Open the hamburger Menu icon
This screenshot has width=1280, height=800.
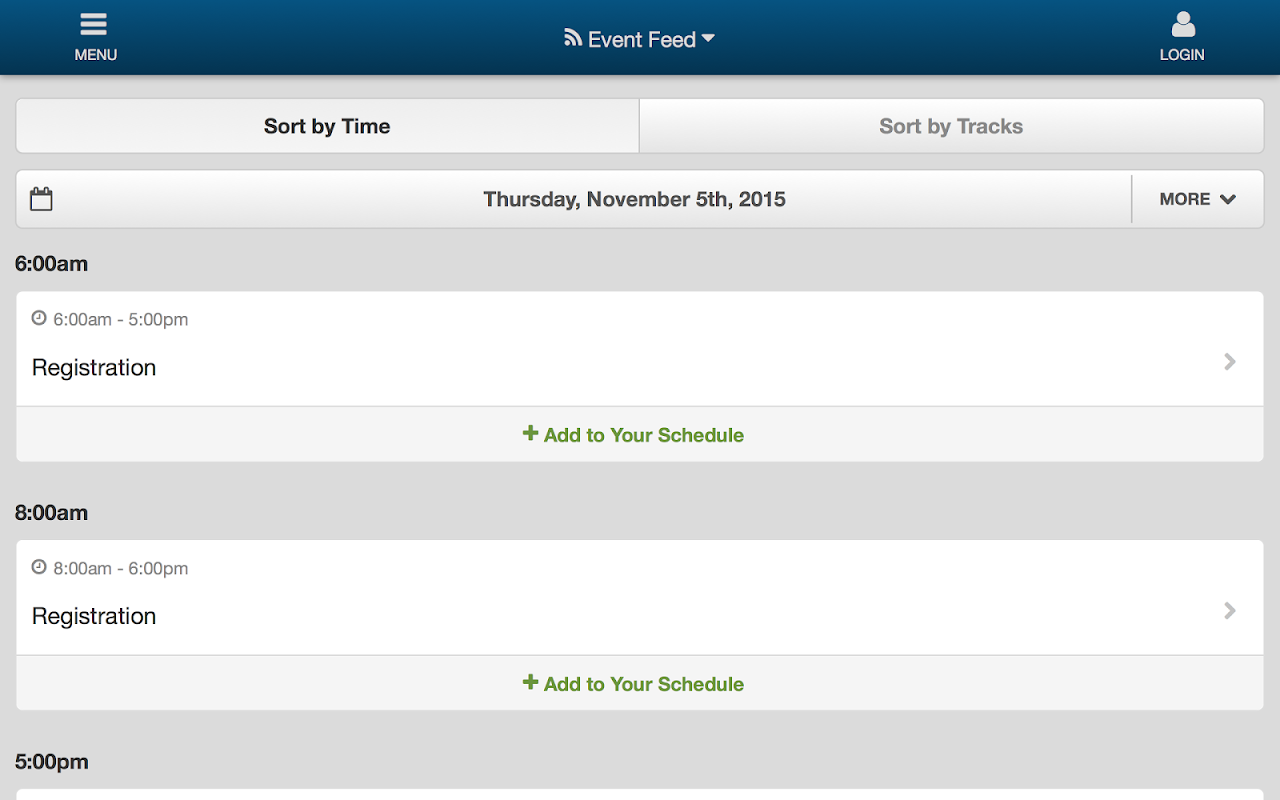pos(94,26)
